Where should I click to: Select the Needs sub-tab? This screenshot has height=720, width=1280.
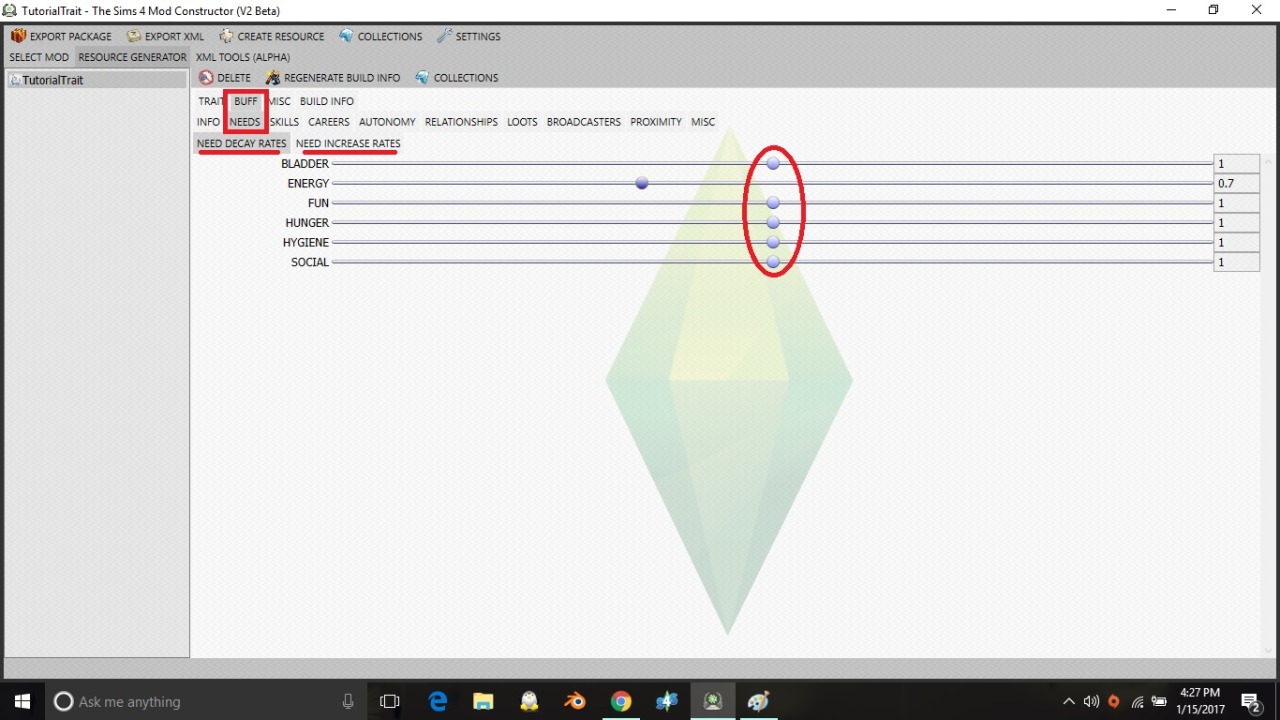pos(245,122)
